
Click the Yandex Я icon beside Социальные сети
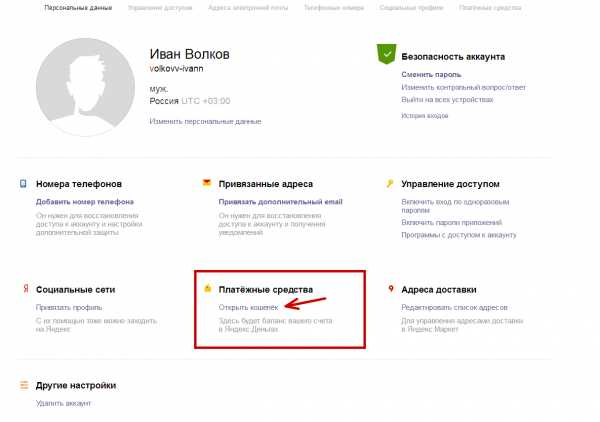coord(26,288)
